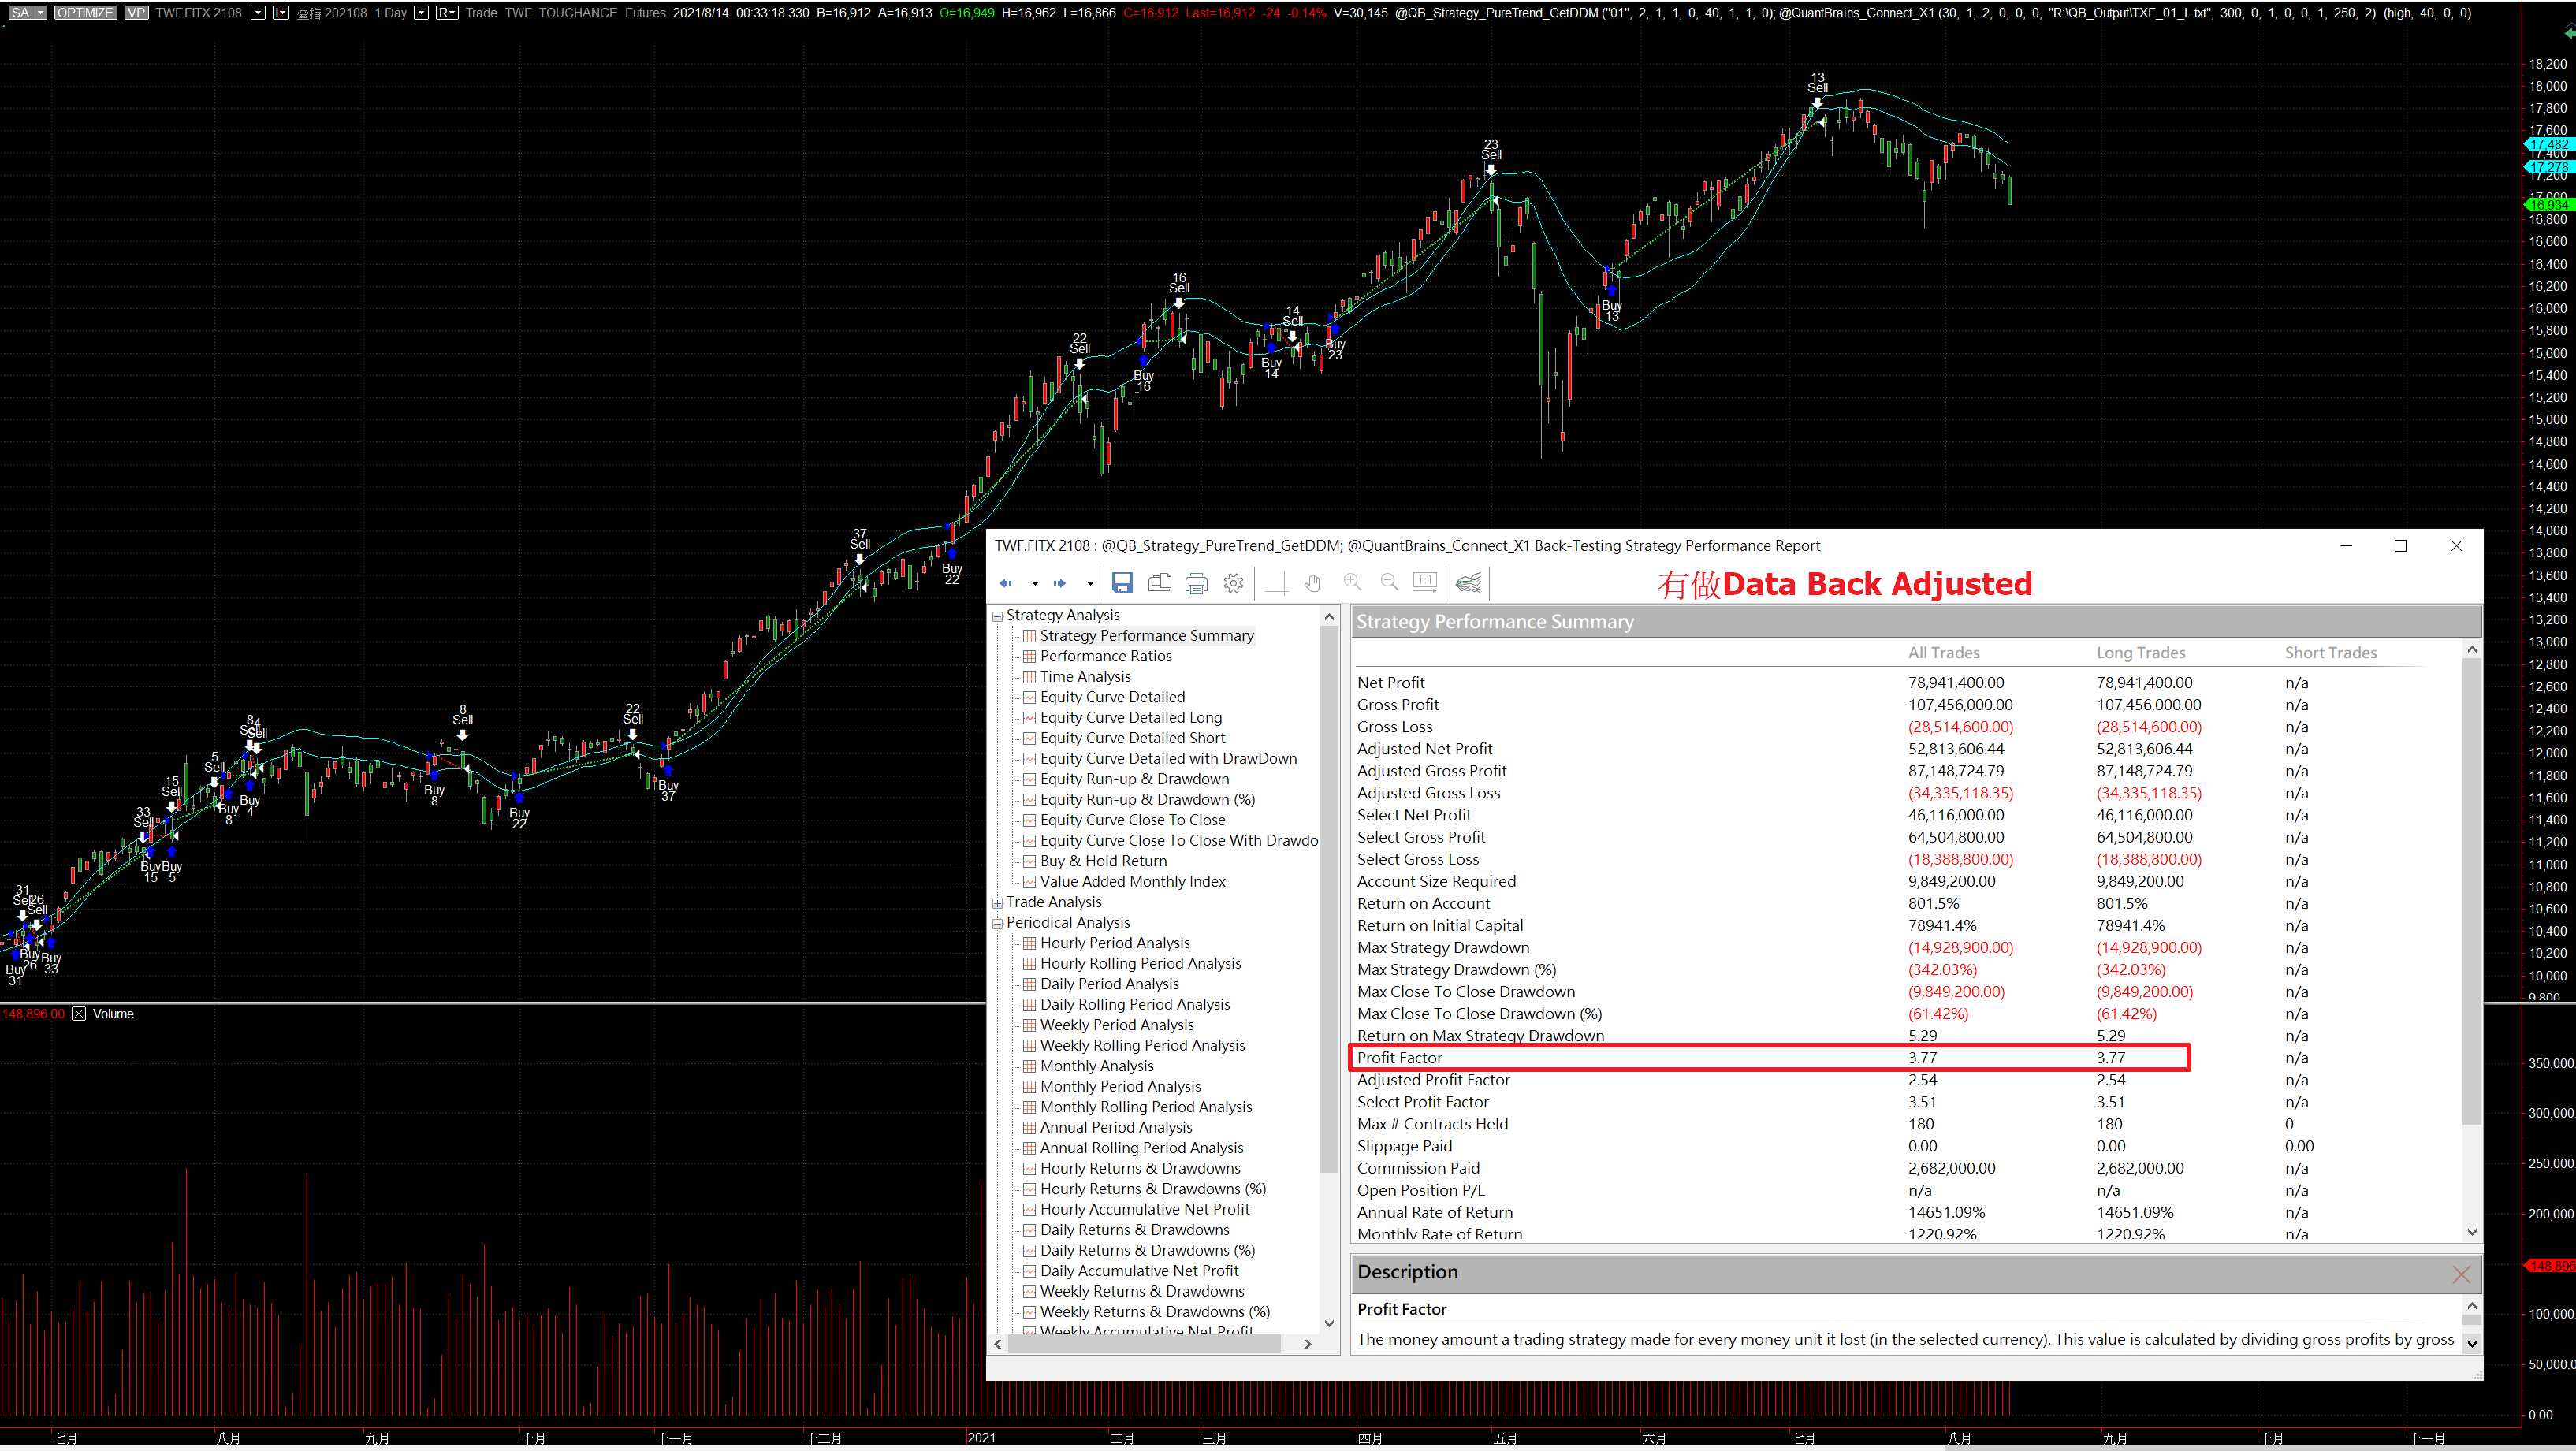Open Monthly Analysis report item
The width and height of the screenshot is (2576, 1451).
coord(1096,1066)
